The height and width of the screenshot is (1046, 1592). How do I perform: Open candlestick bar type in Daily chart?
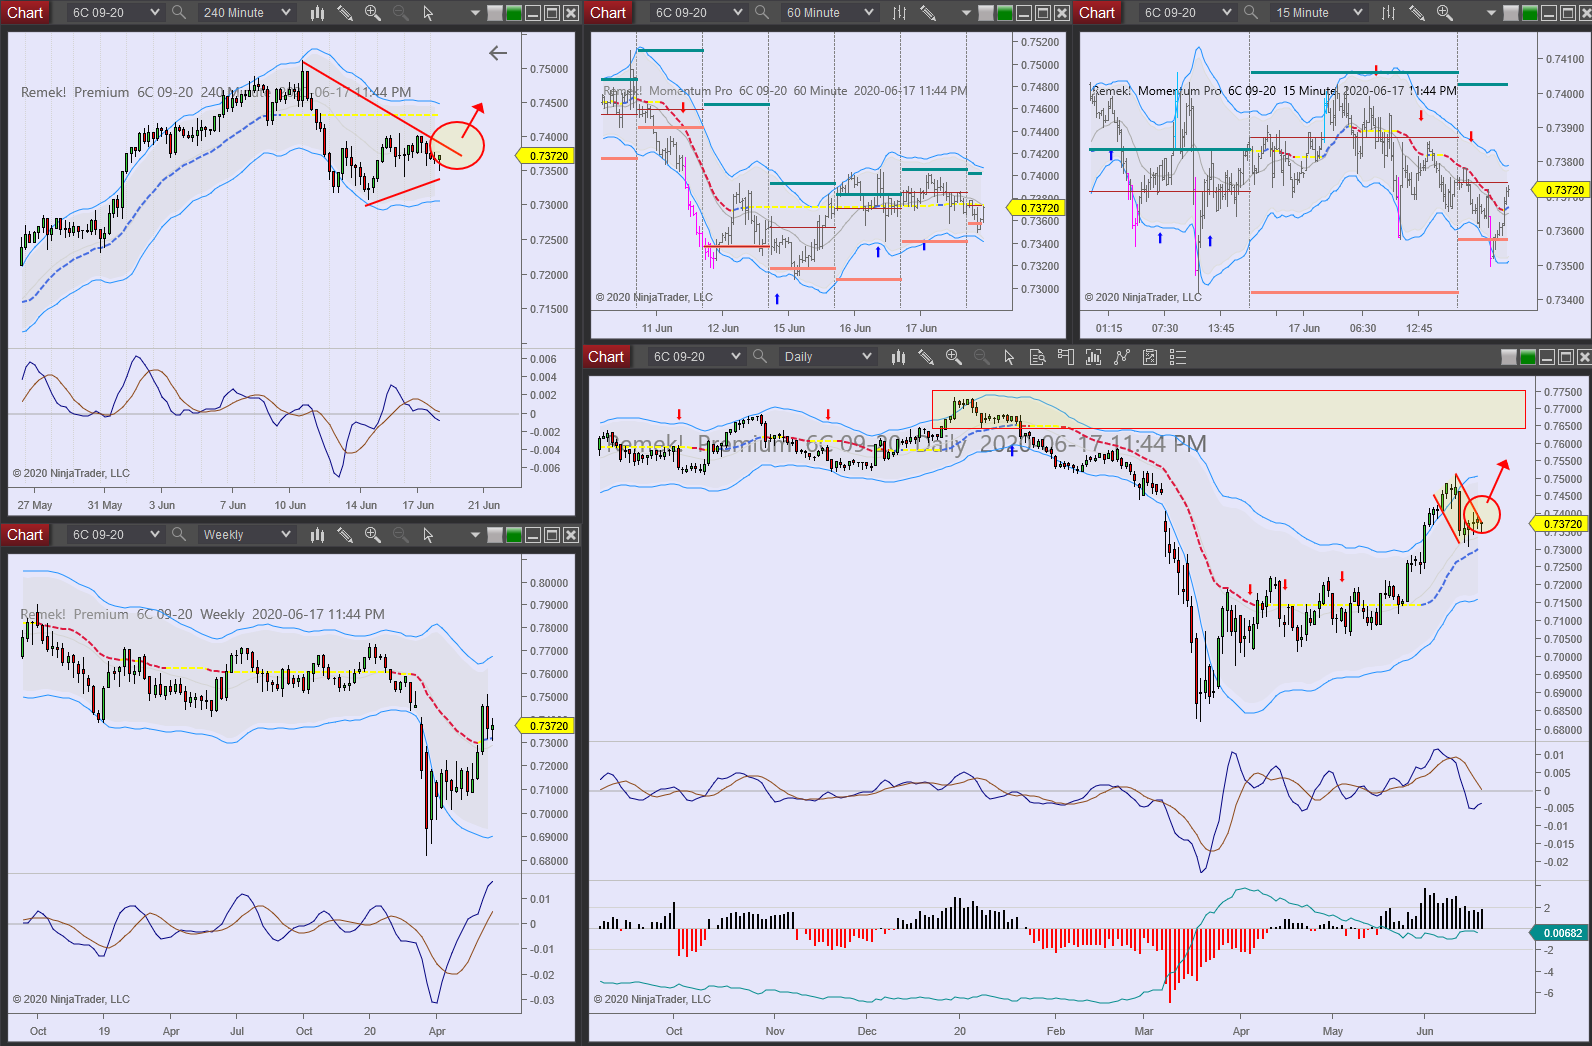click(x=898, y=357)
